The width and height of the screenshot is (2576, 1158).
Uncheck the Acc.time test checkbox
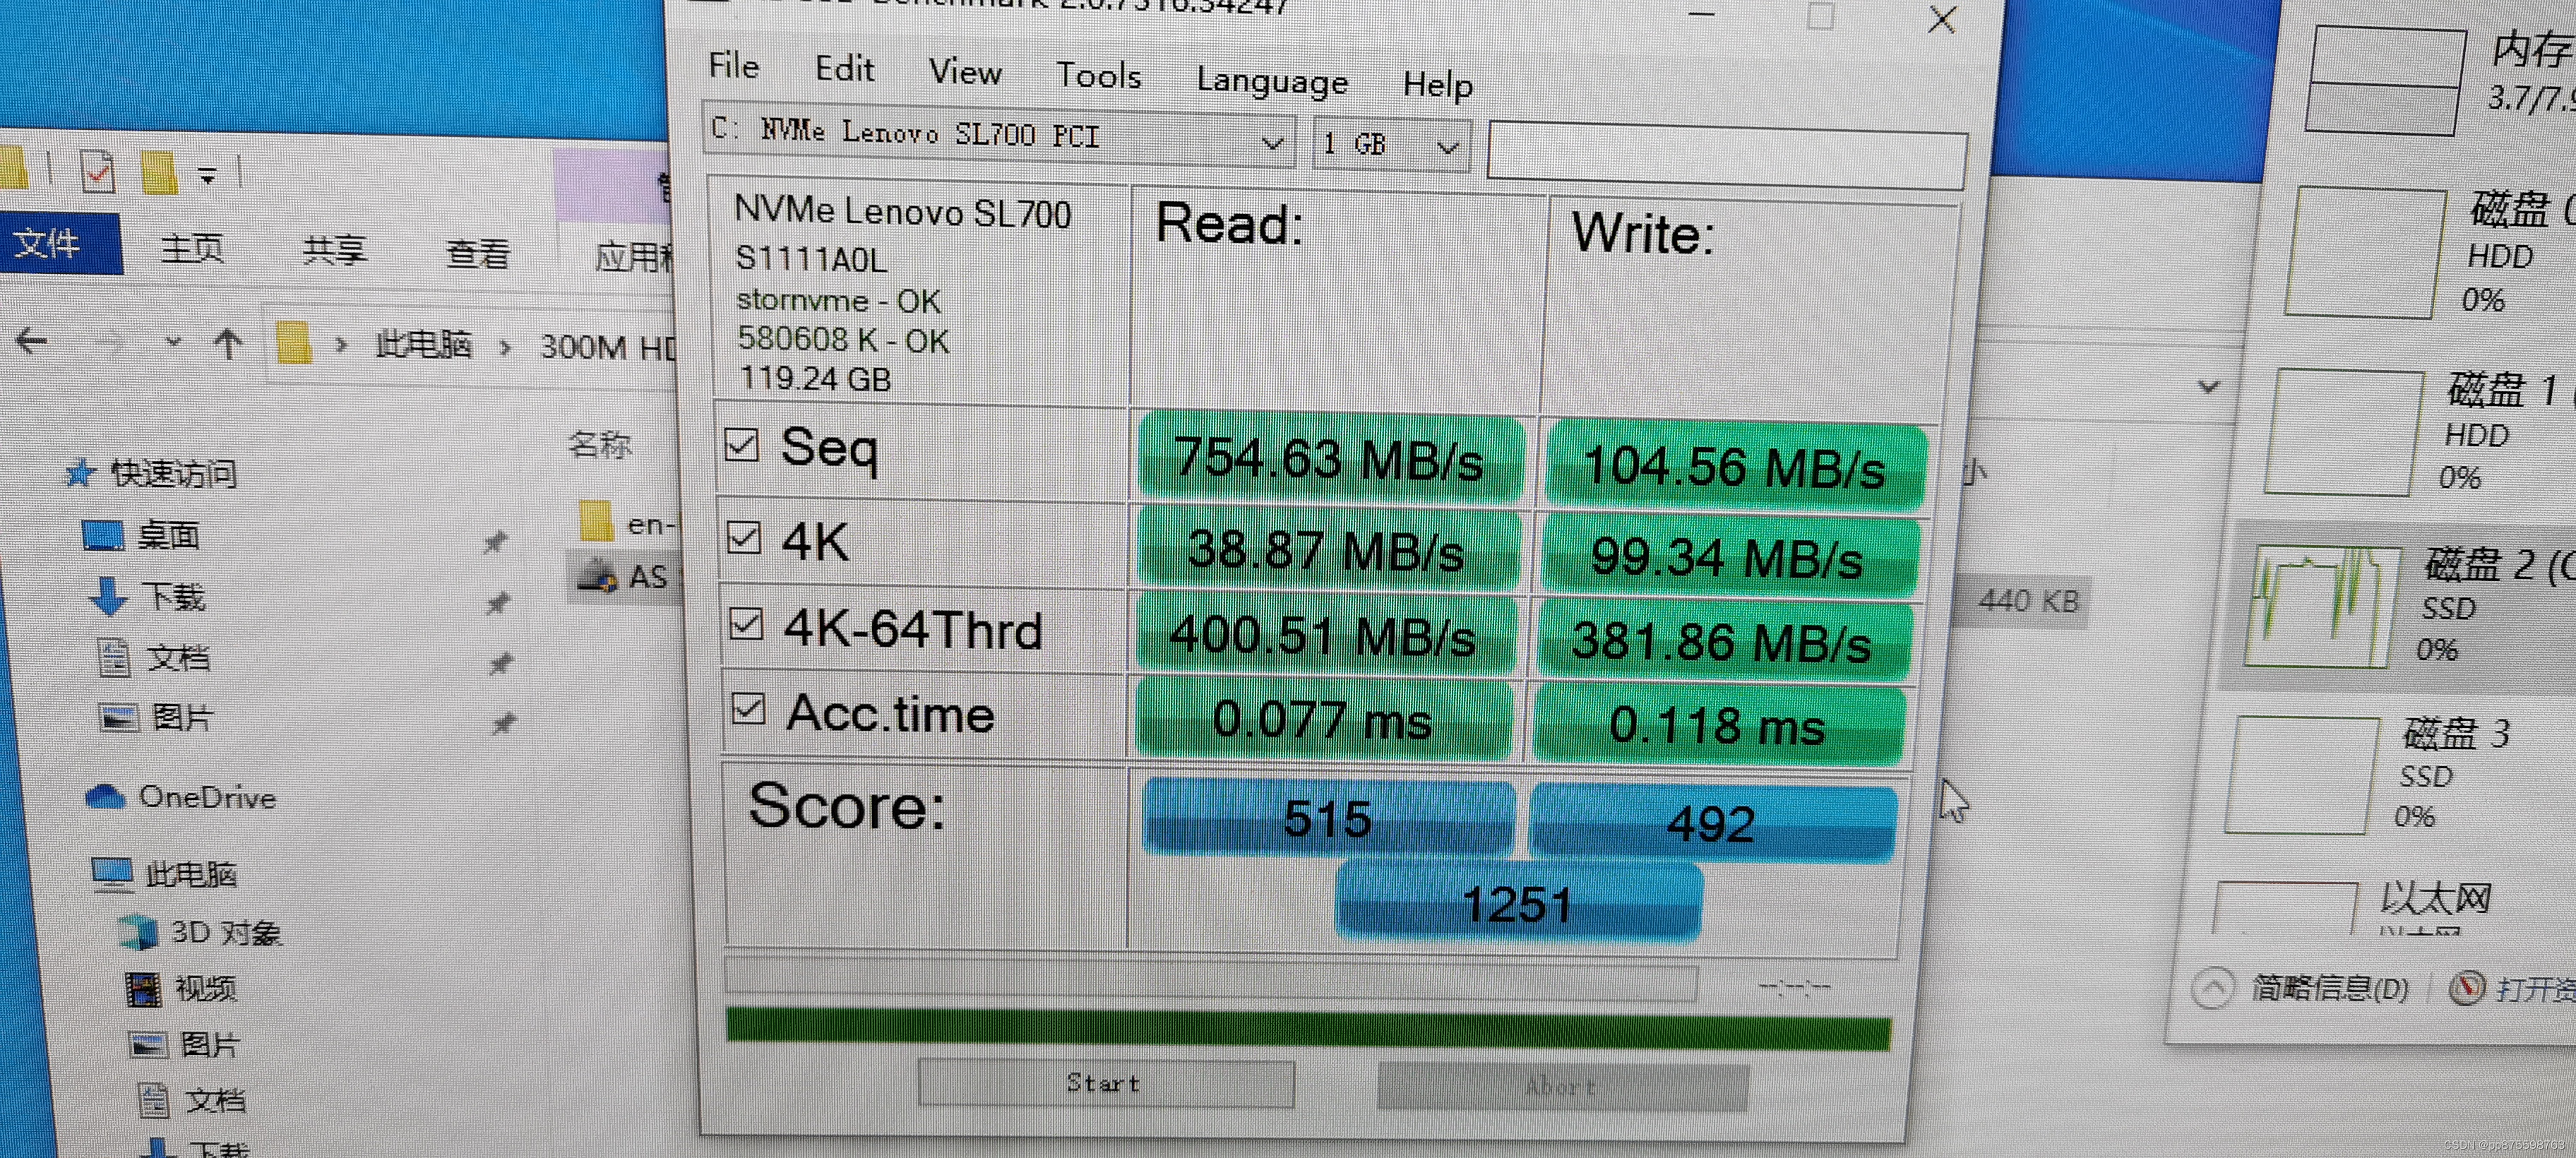[749, 709]
